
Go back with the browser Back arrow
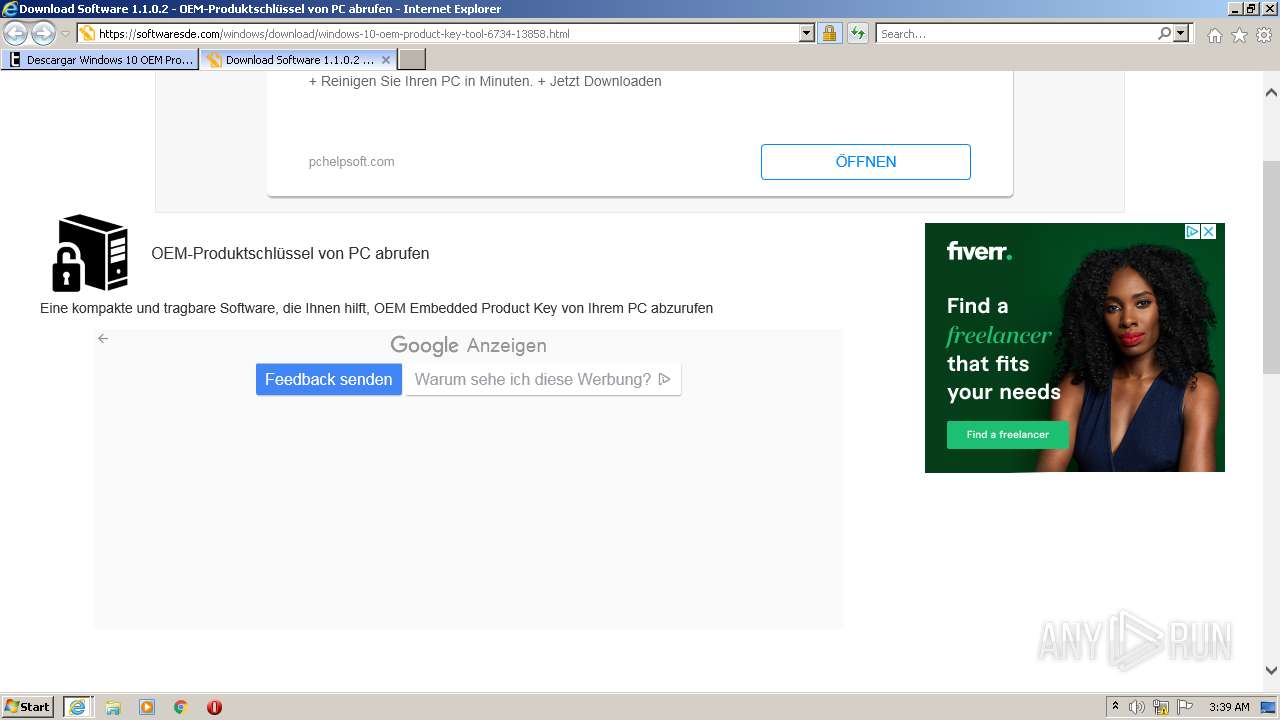point(16,33)
